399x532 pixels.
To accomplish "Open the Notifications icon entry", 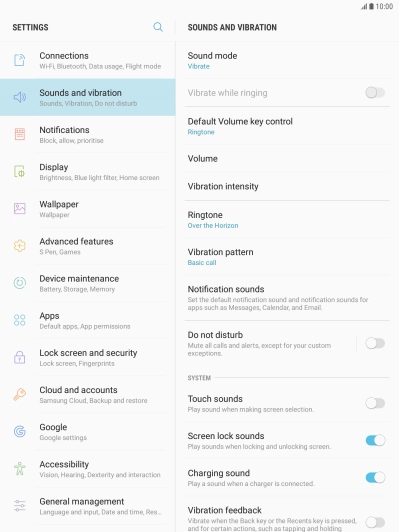I will click(x=20, y=134).
